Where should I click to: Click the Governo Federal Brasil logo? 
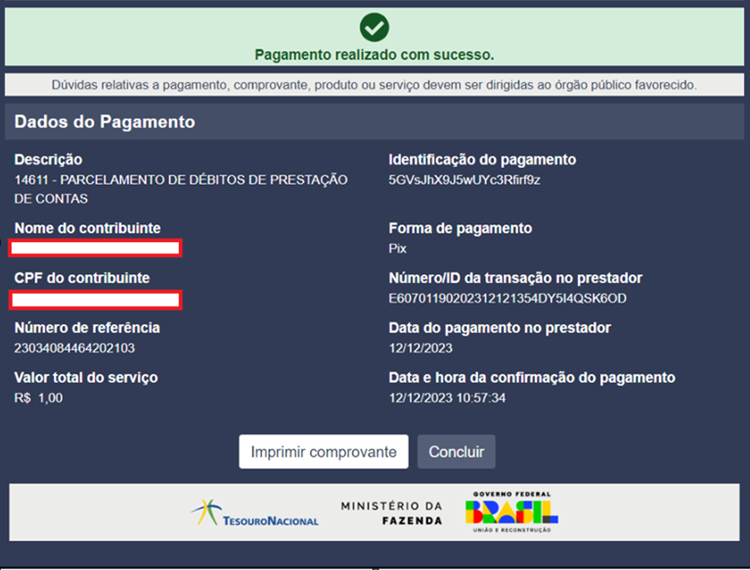point(512,512)
